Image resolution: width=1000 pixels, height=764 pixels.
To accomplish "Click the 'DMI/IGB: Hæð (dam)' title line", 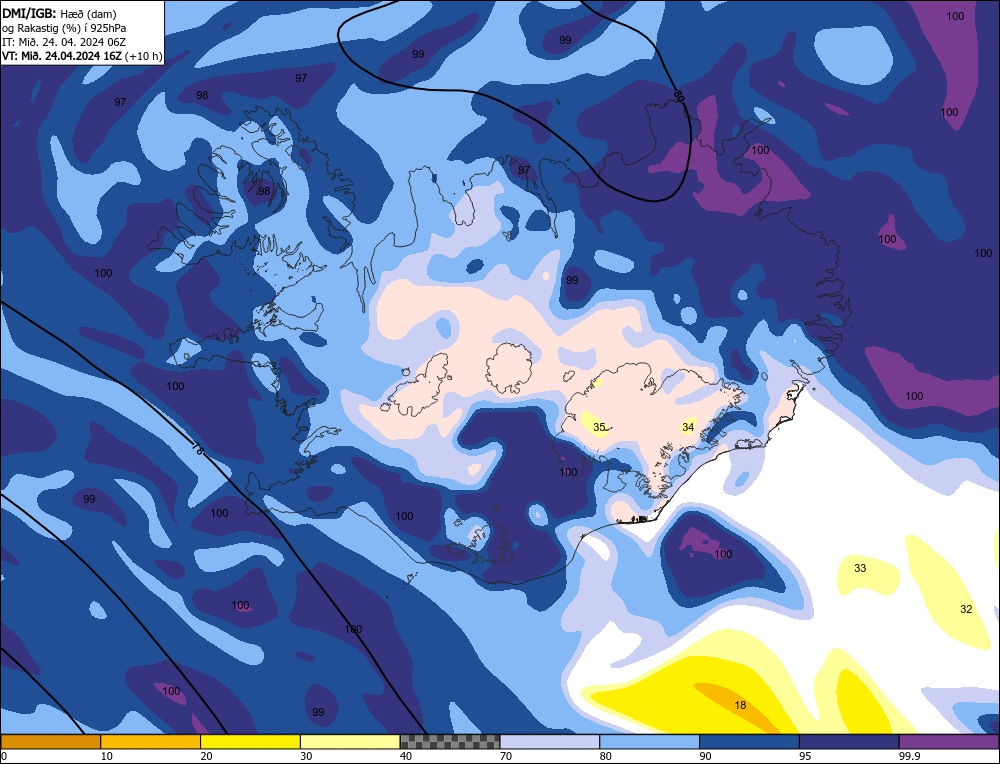I will pos(59,13).
